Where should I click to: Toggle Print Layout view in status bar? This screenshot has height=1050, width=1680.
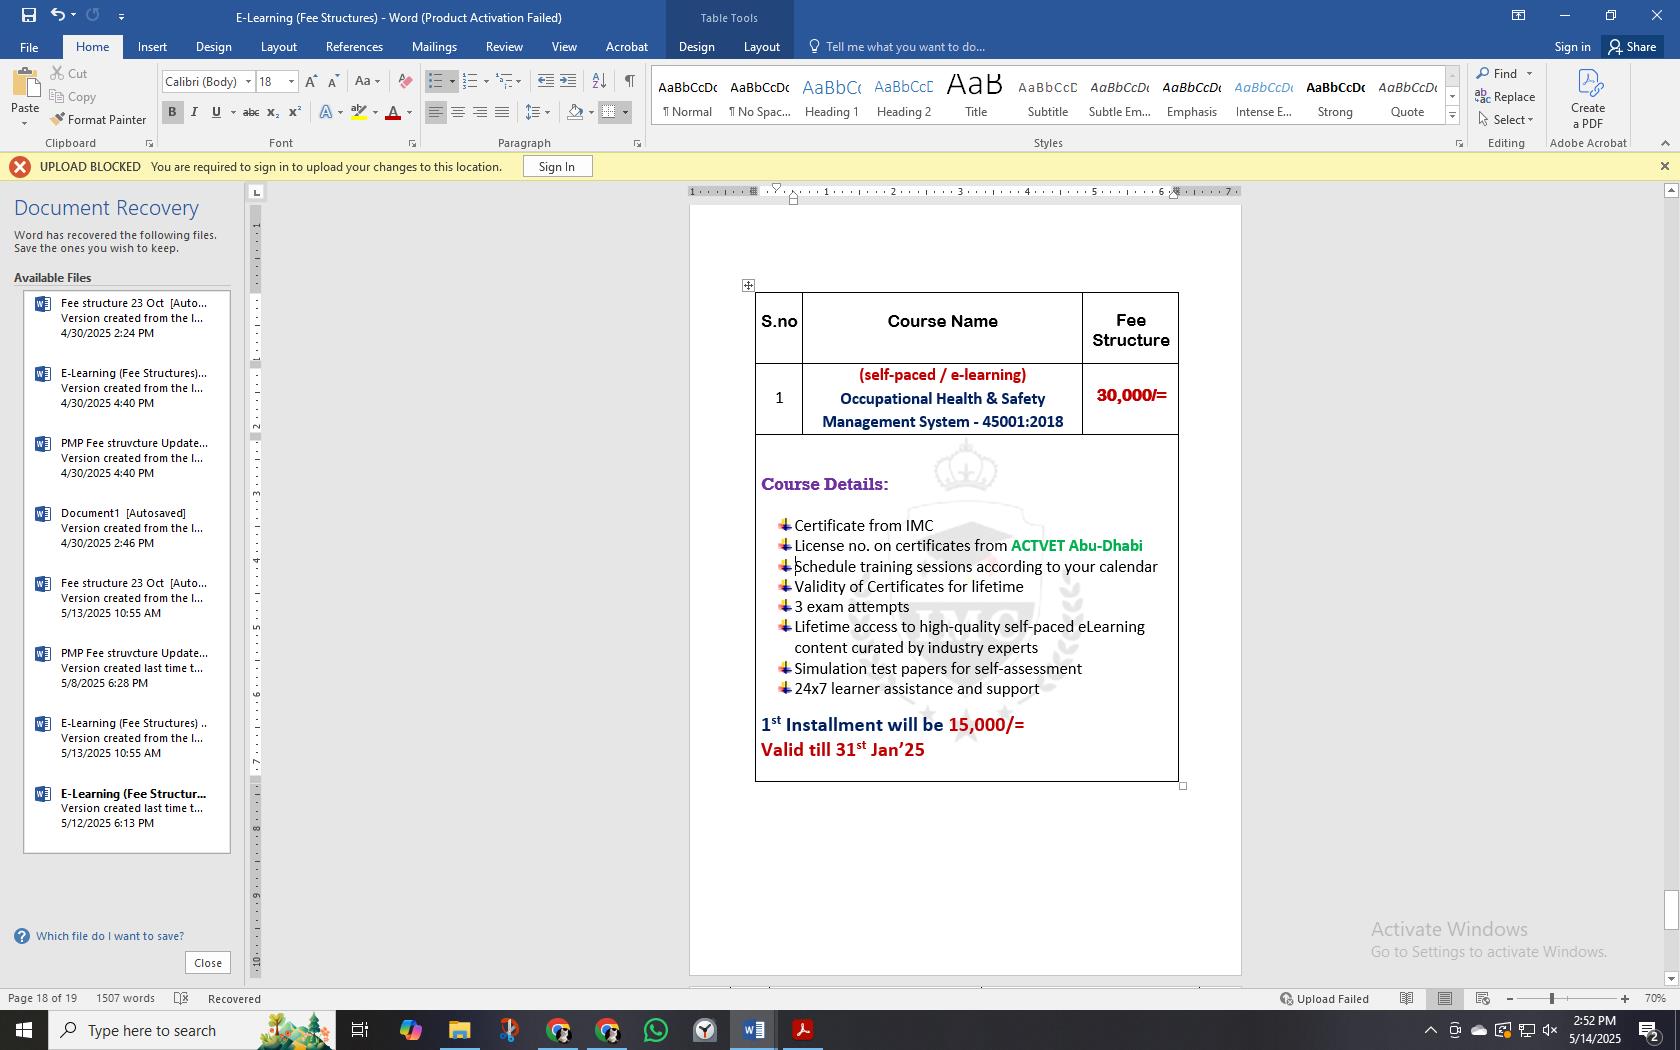(x=1445, y=999)
